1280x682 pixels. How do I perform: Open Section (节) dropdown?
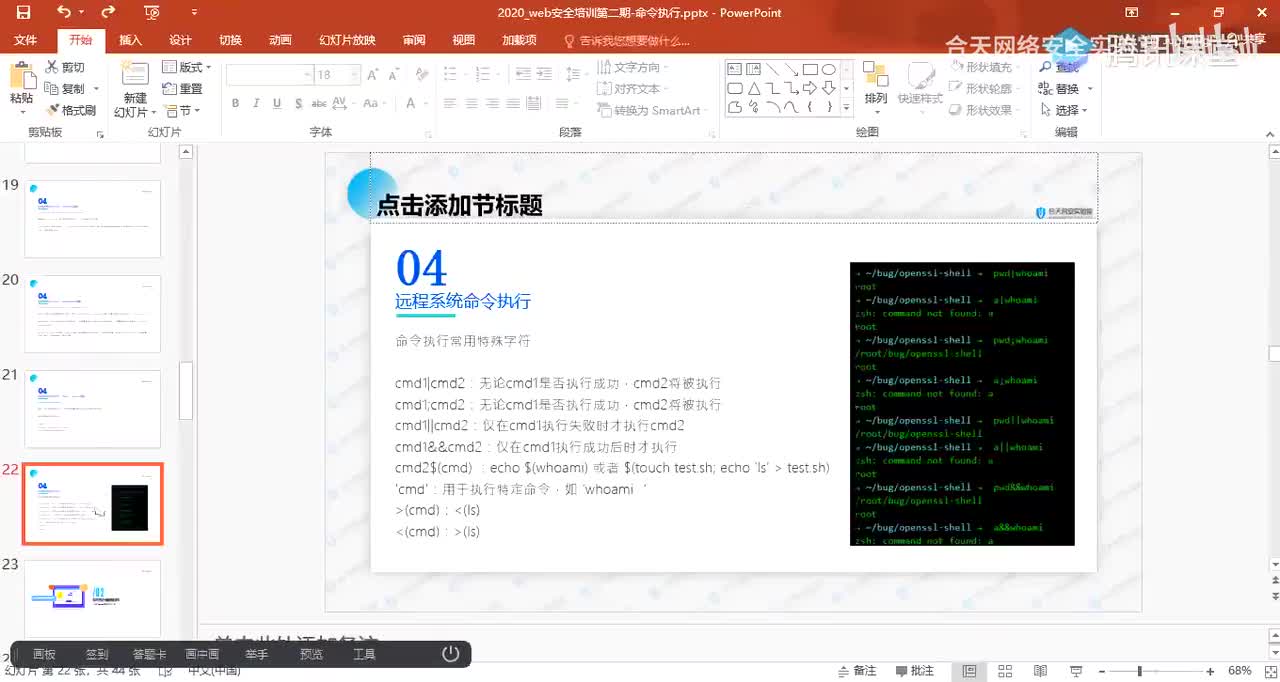point(184,111)
